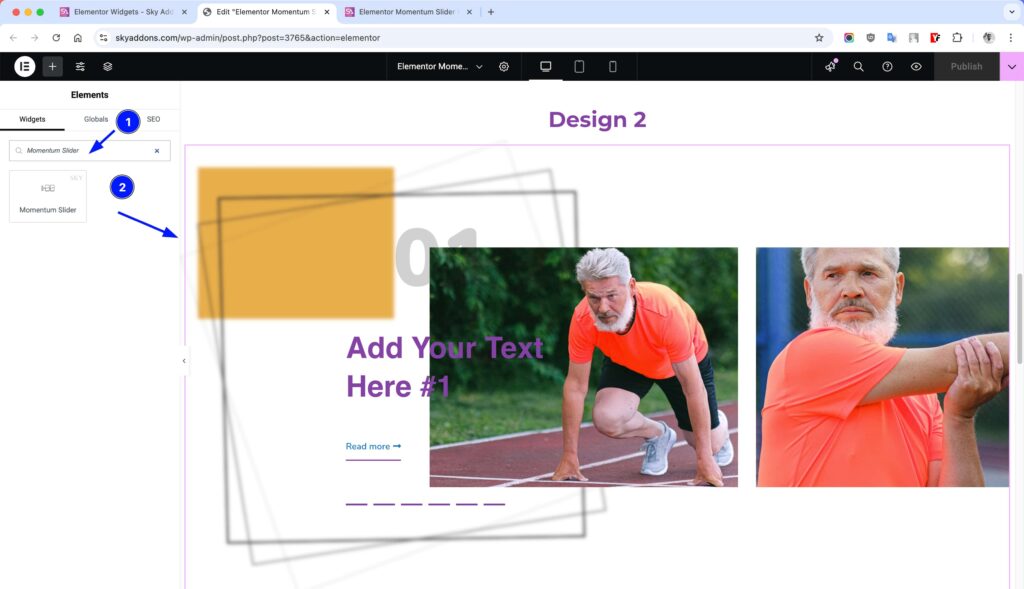Go to the browser home page
The width and height of the screenshot is (1024, 589).
78,38
